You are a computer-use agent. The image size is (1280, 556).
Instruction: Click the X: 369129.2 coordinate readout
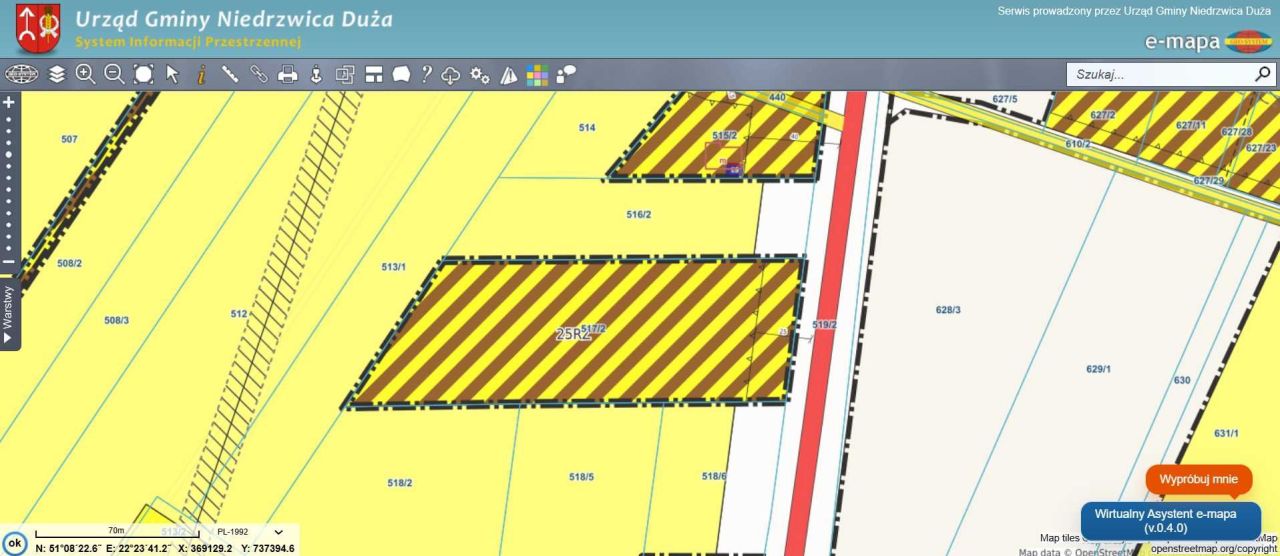pos(205,549)
